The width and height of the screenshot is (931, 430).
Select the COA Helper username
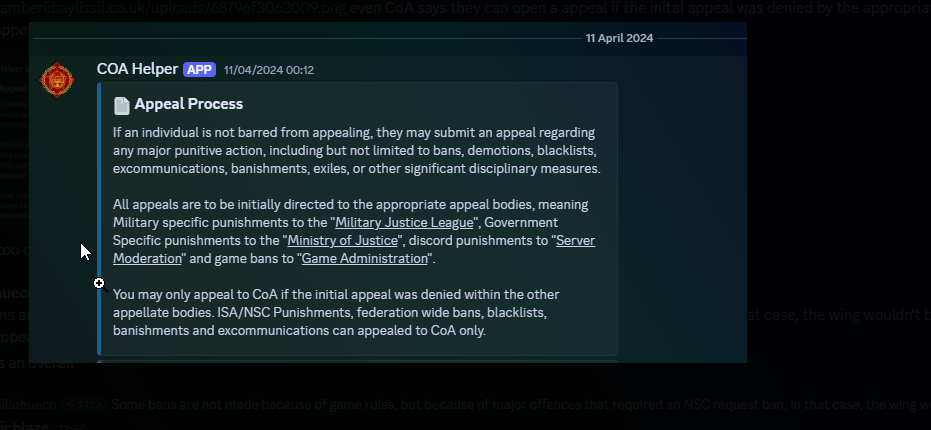click(137, 69)
